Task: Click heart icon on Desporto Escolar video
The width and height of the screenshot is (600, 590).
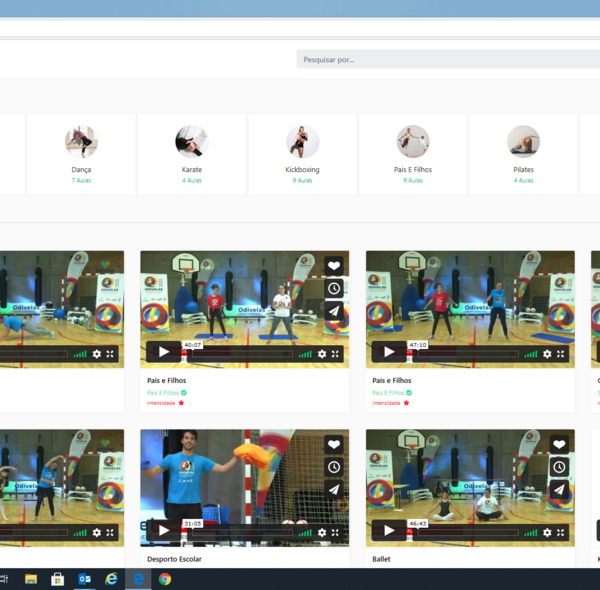Action: click(x=334, y=445)
